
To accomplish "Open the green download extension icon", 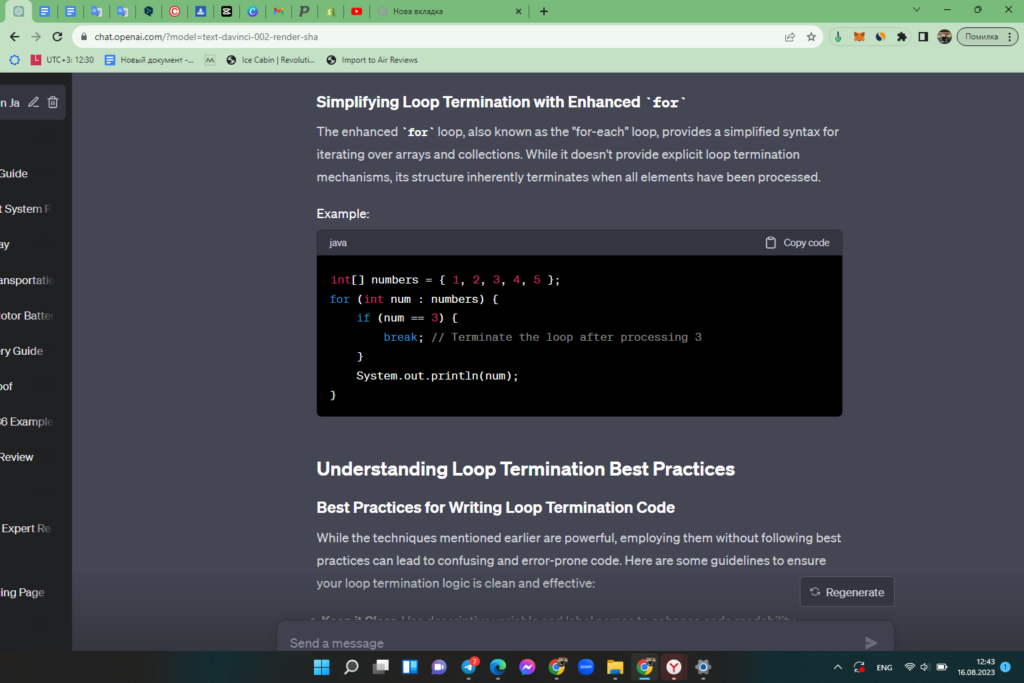I will 838,37.
